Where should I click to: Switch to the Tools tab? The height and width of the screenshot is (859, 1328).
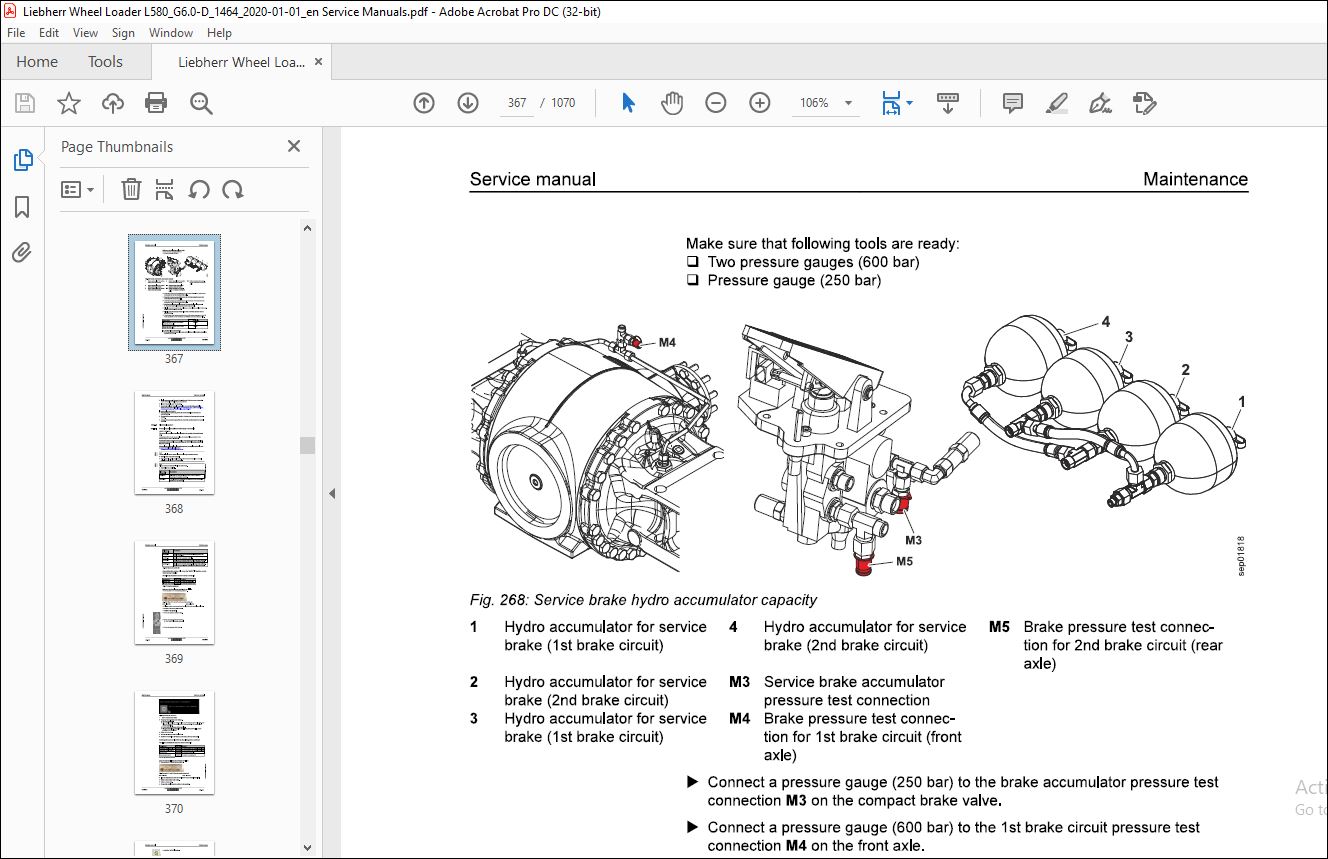105,62
